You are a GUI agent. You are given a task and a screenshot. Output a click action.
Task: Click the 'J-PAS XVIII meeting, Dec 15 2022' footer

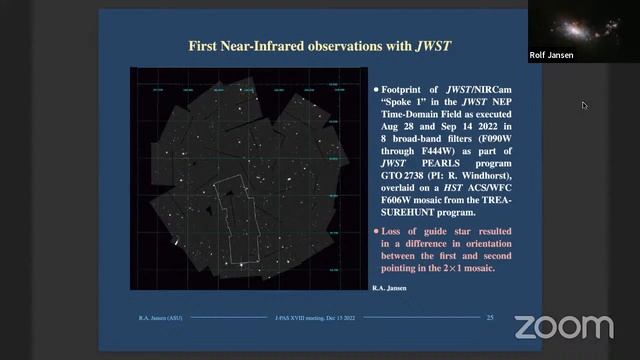[315, 318]
